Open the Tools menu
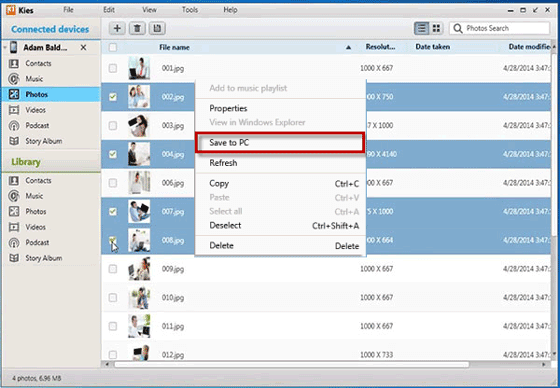The image size is (560, 388). [190, 10]
